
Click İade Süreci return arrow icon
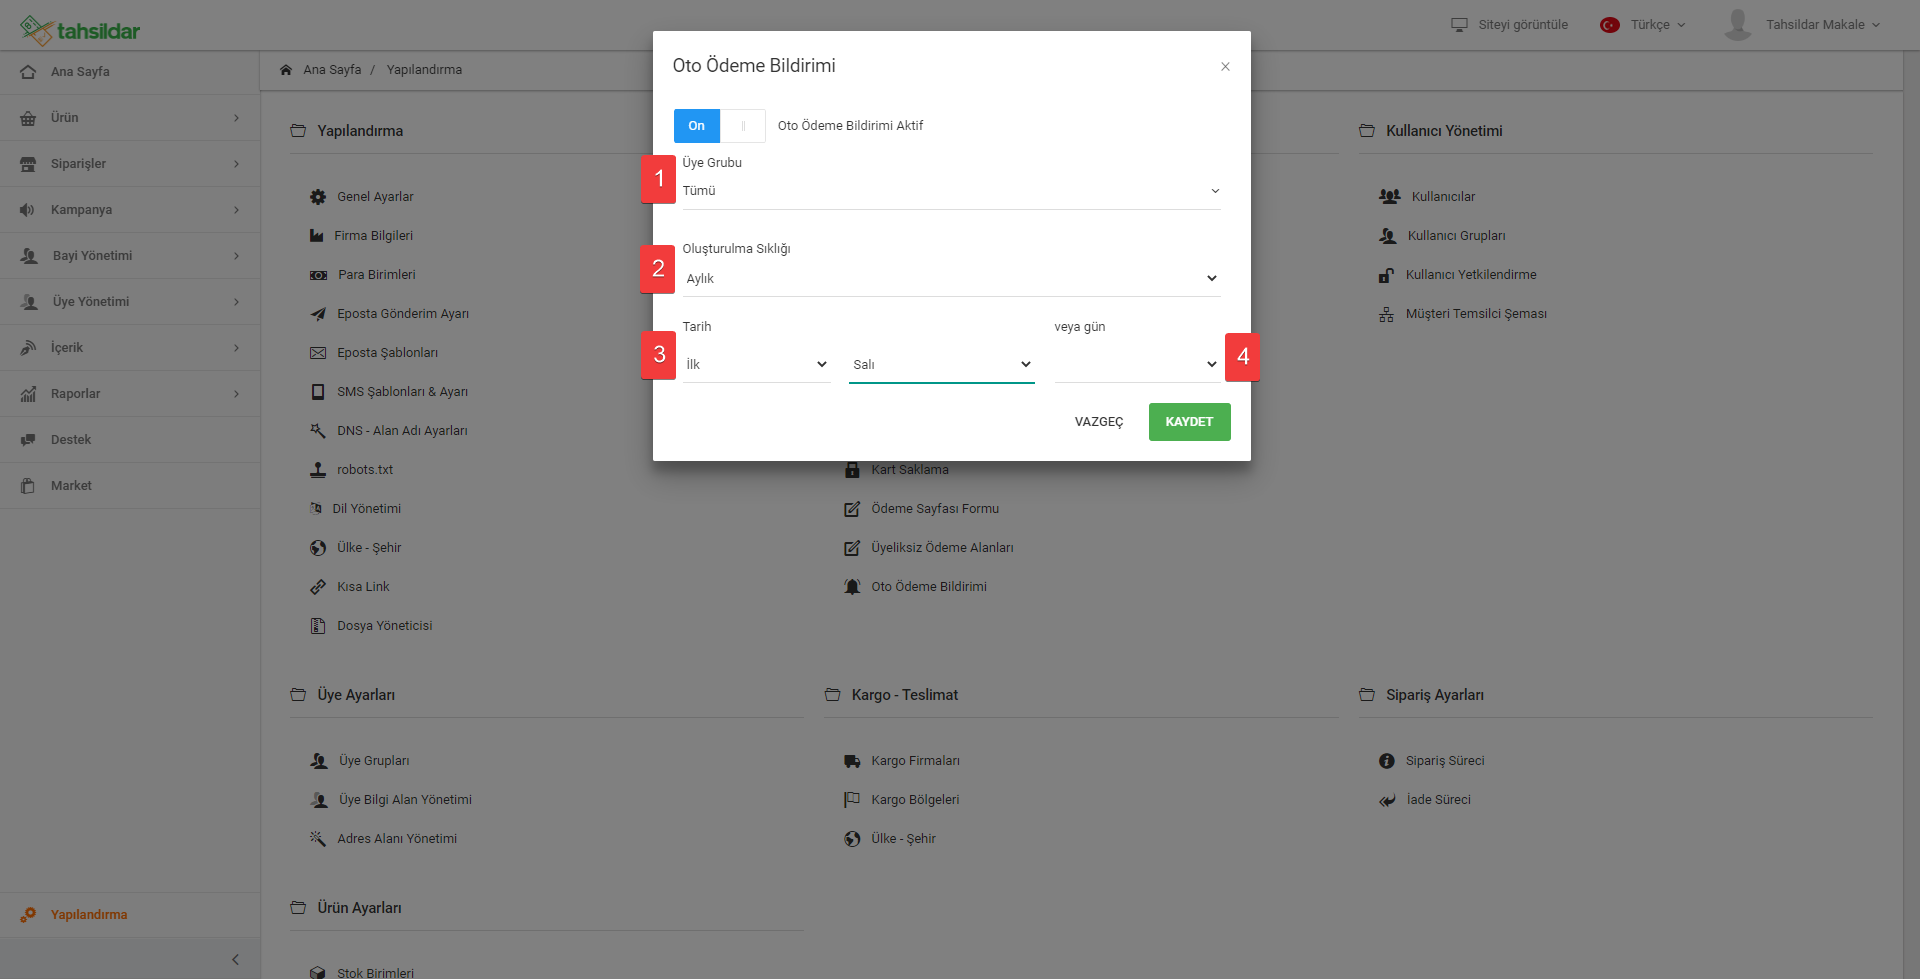tap(1387, 800)
